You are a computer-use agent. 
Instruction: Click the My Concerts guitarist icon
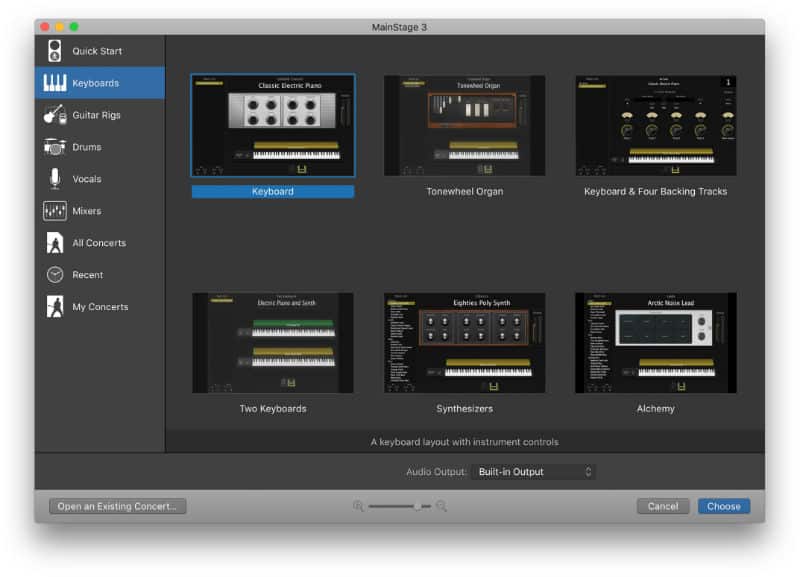(55, 307)
